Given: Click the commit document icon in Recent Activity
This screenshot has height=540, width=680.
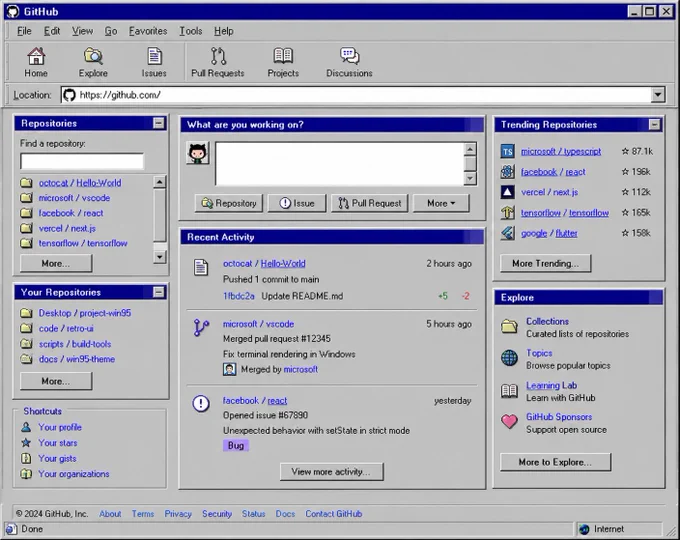Looking at the screenshot, I should [200, 267].
